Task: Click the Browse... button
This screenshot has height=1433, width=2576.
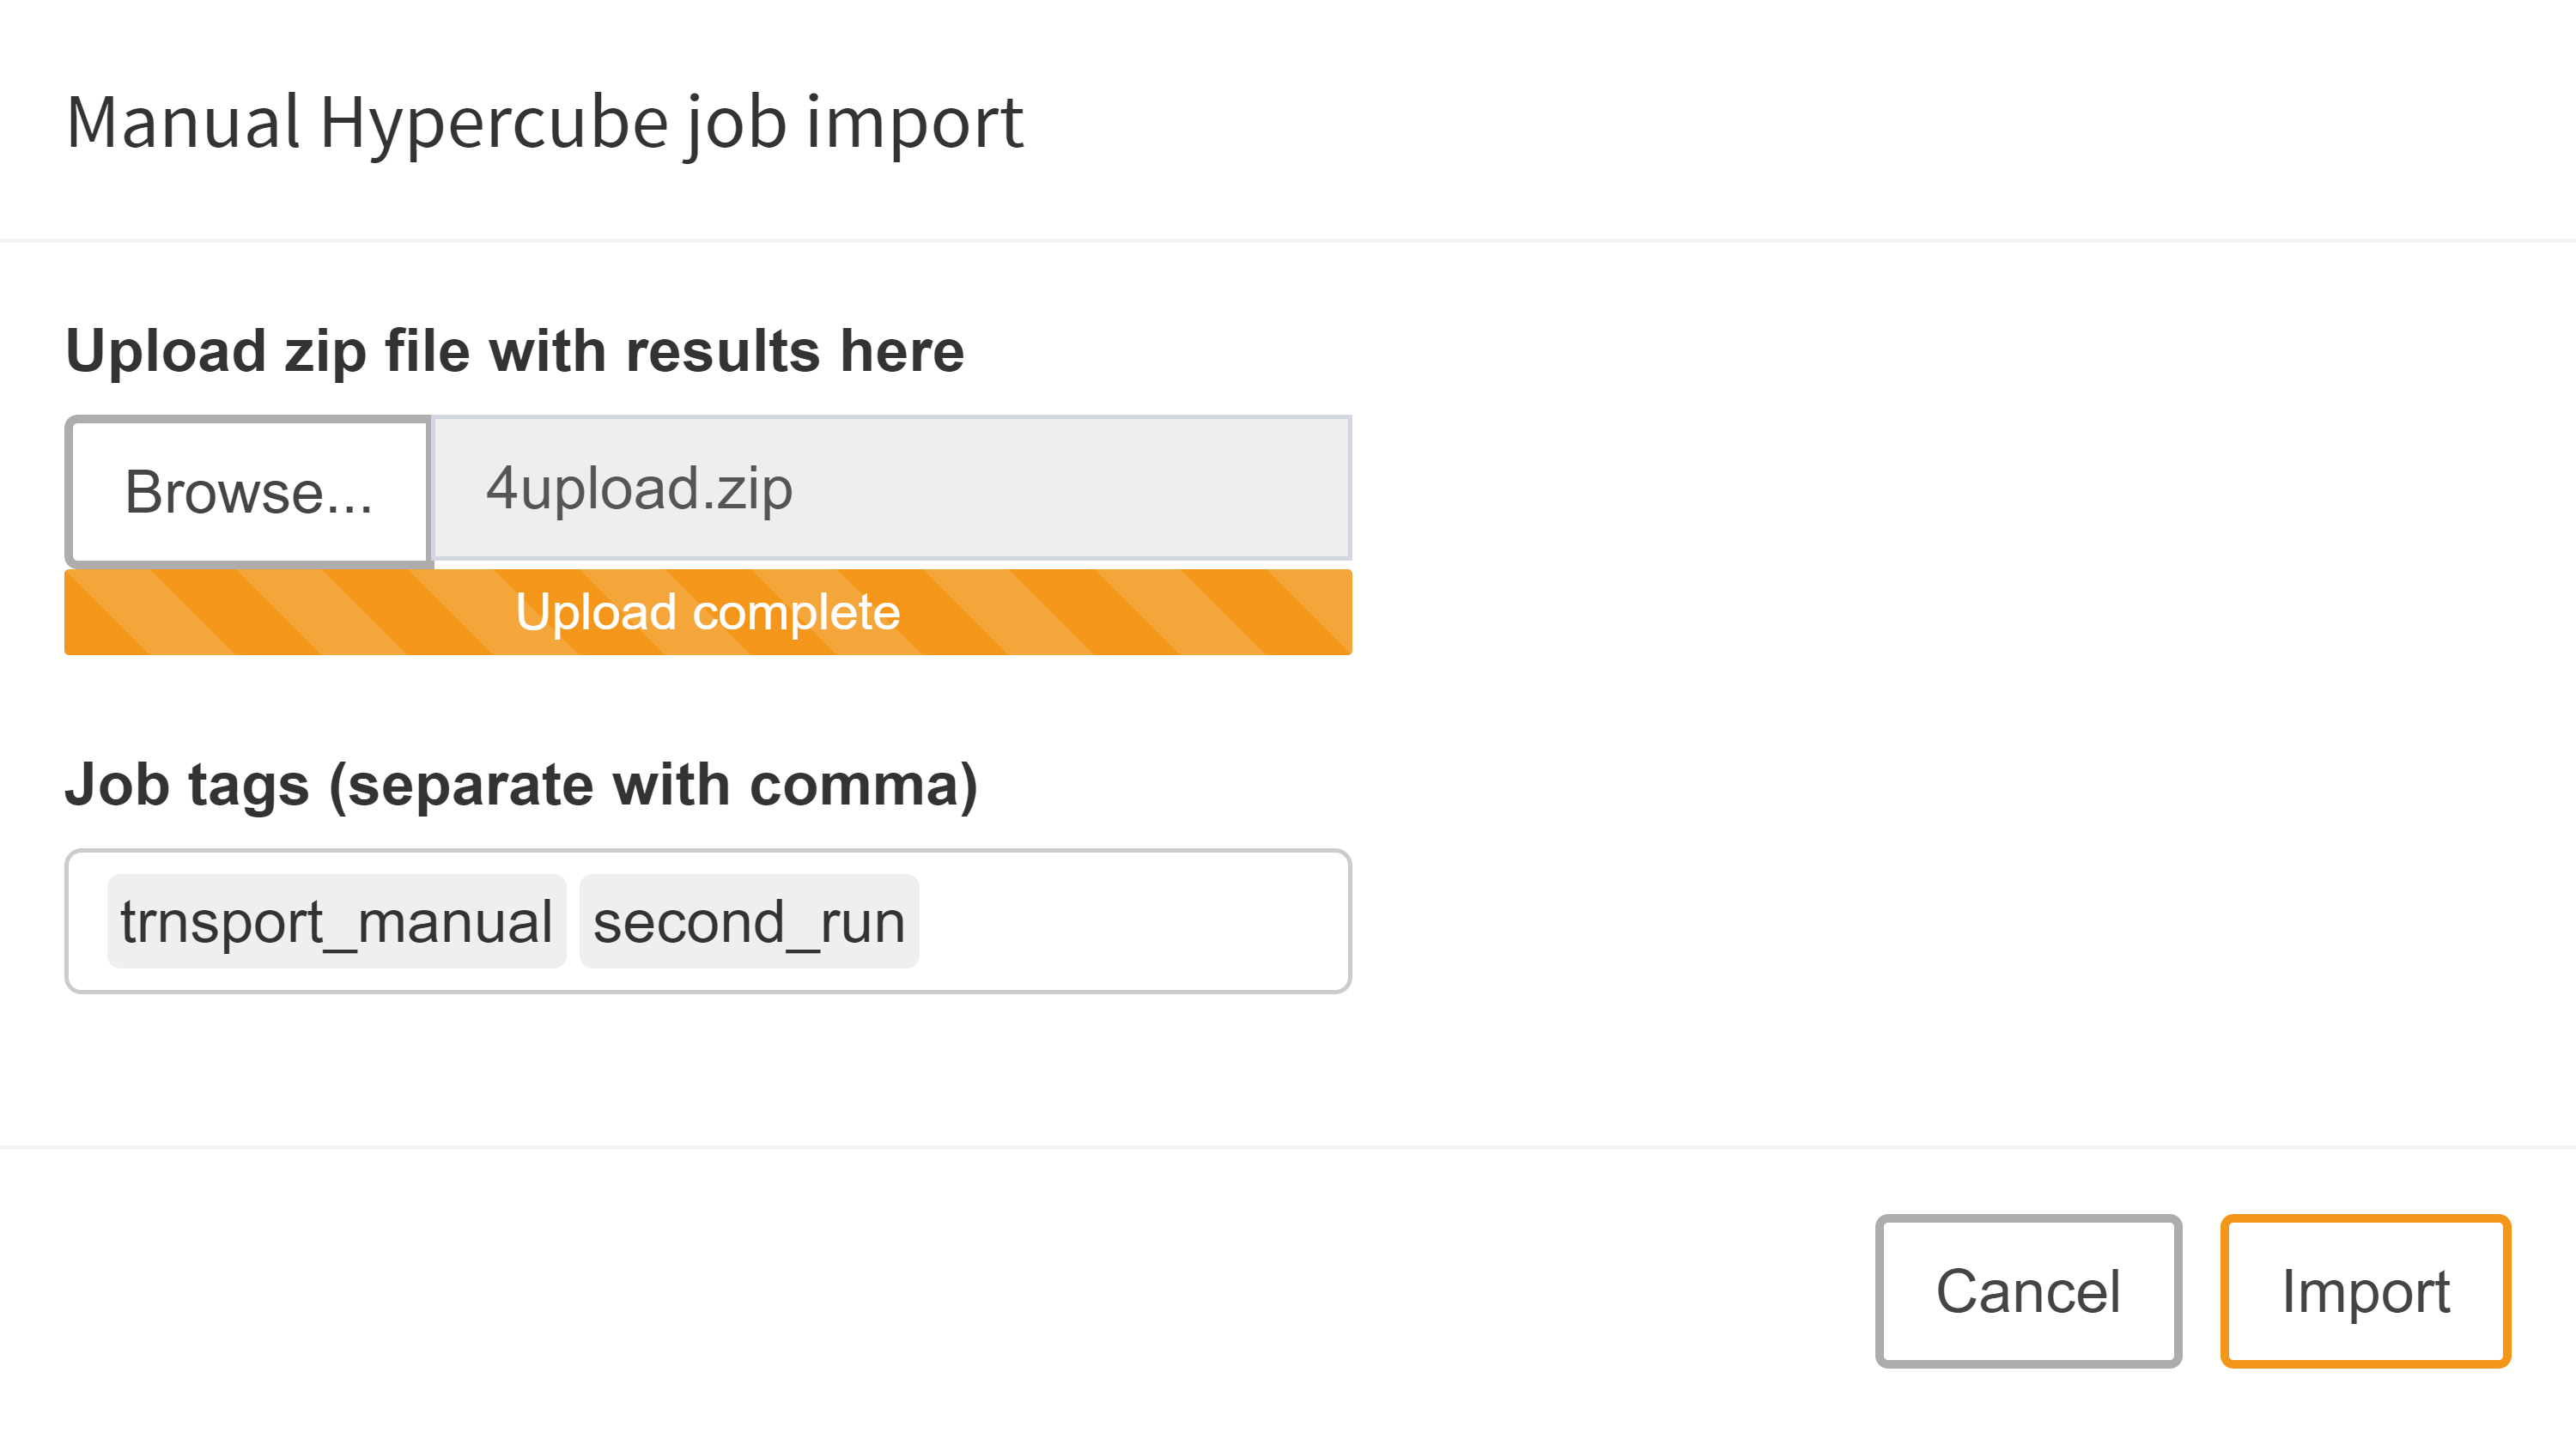Action: (248, 492)
